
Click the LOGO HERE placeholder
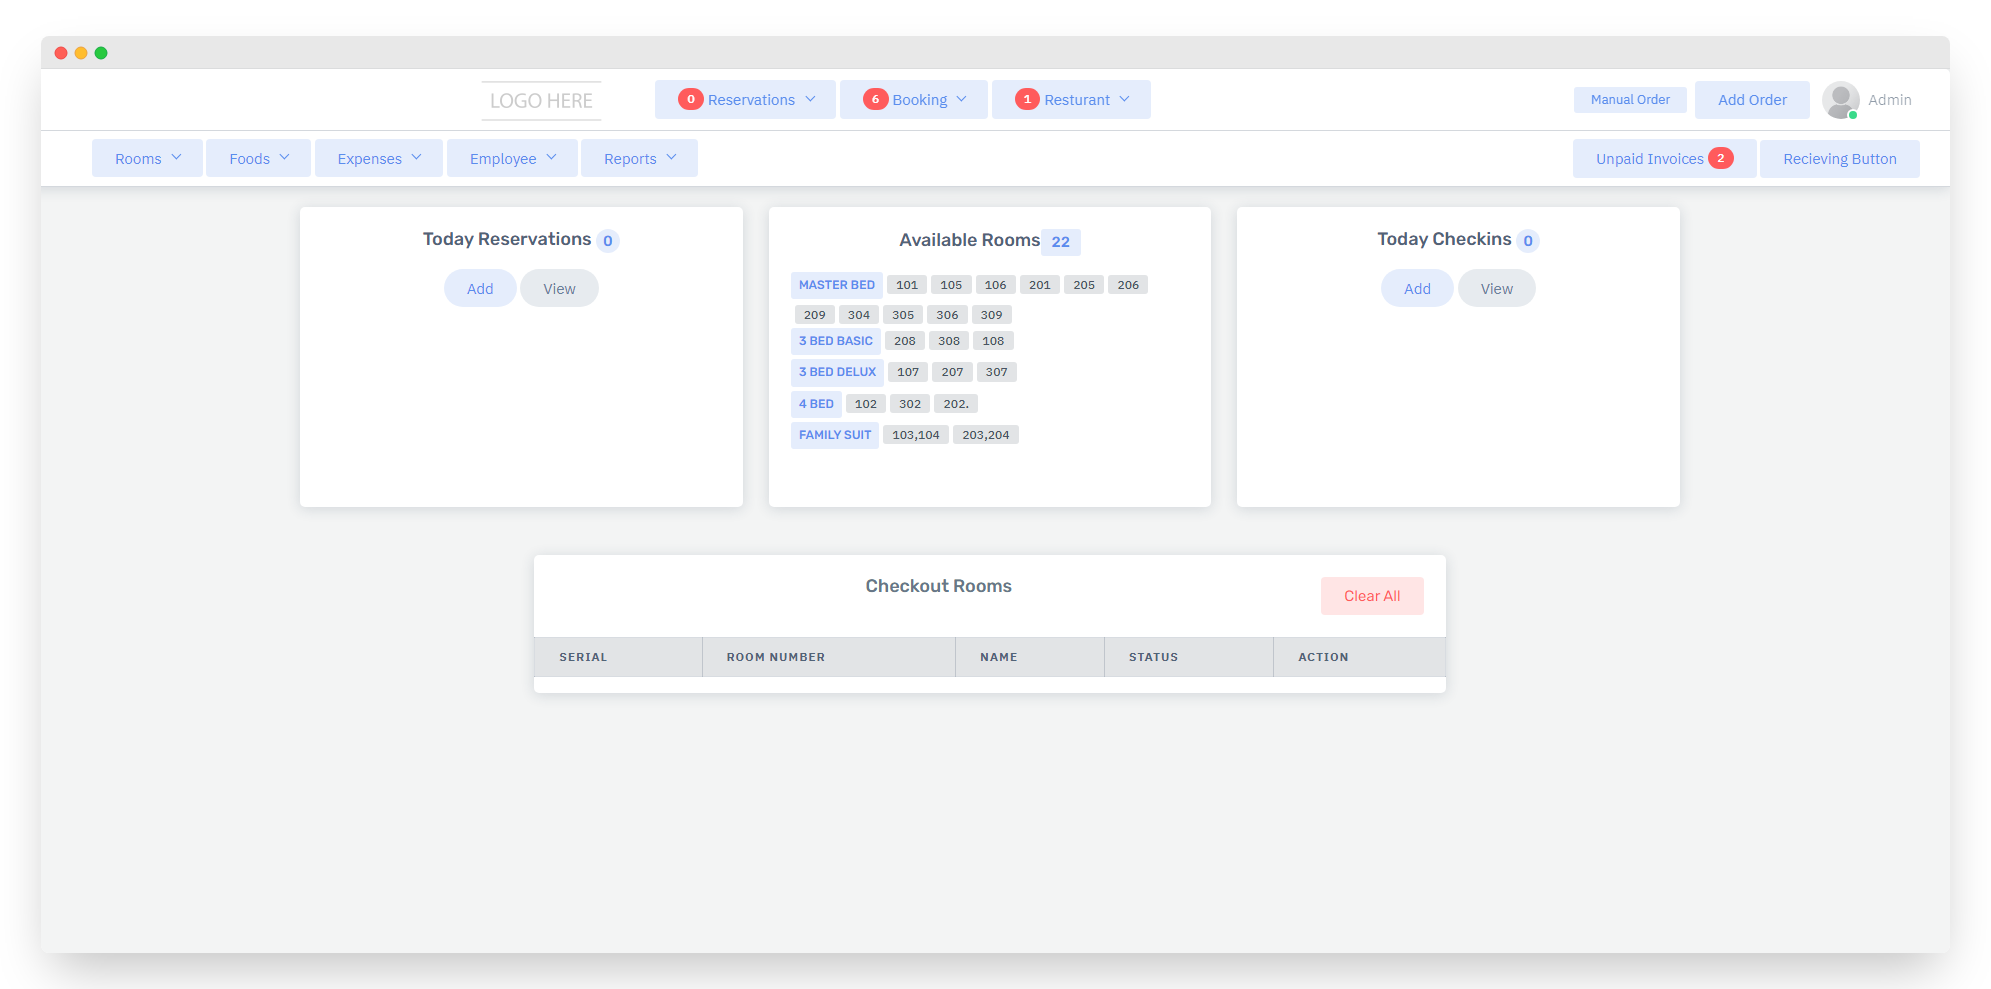click(541, 101)
